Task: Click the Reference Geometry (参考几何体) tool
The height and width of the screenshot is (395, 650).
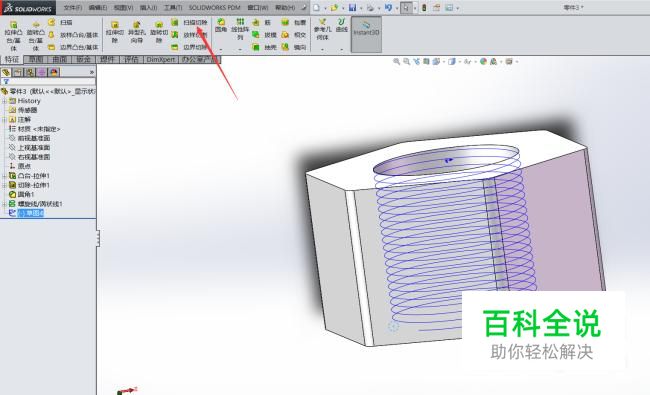Action: (x=323, y=29)
